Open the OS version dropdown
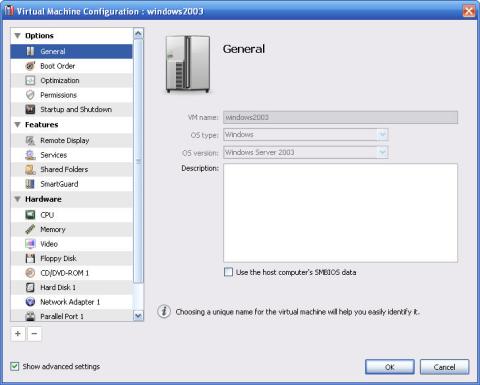Screen dimensions: 480x385 click(383, 153)
